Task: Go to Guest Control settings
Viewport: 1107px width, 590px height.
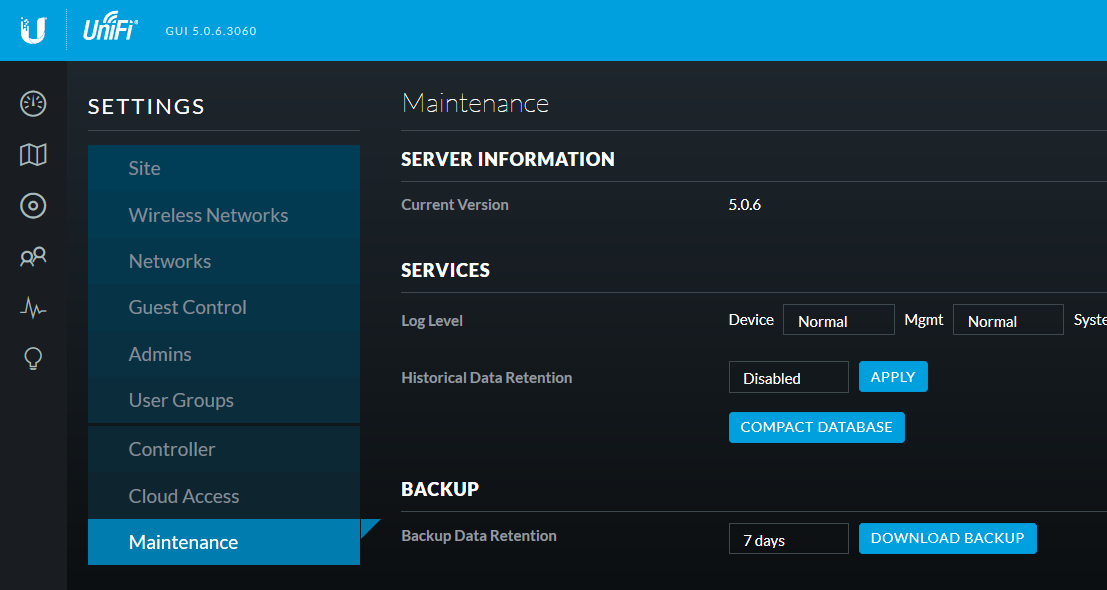Action: pyautogui.click(x=187, y=307)
